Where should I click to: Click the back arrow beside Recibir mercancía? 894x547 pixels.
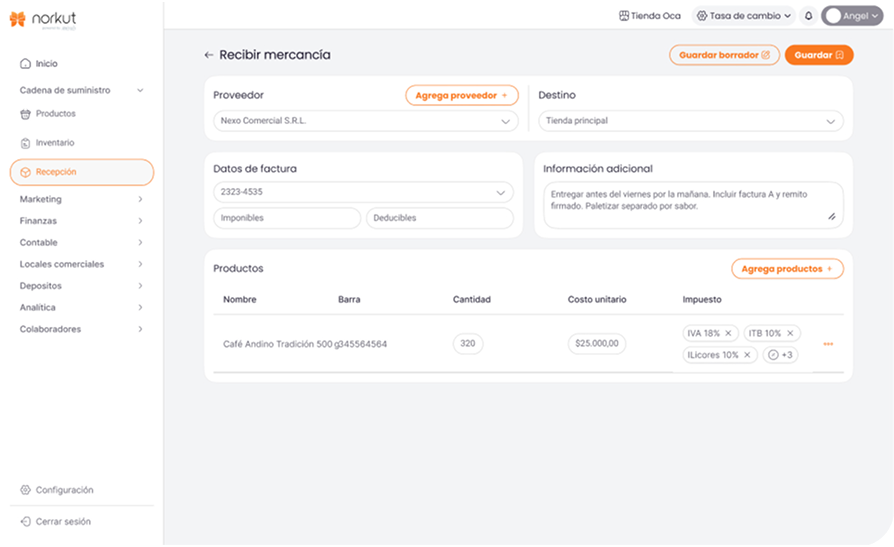208,55
